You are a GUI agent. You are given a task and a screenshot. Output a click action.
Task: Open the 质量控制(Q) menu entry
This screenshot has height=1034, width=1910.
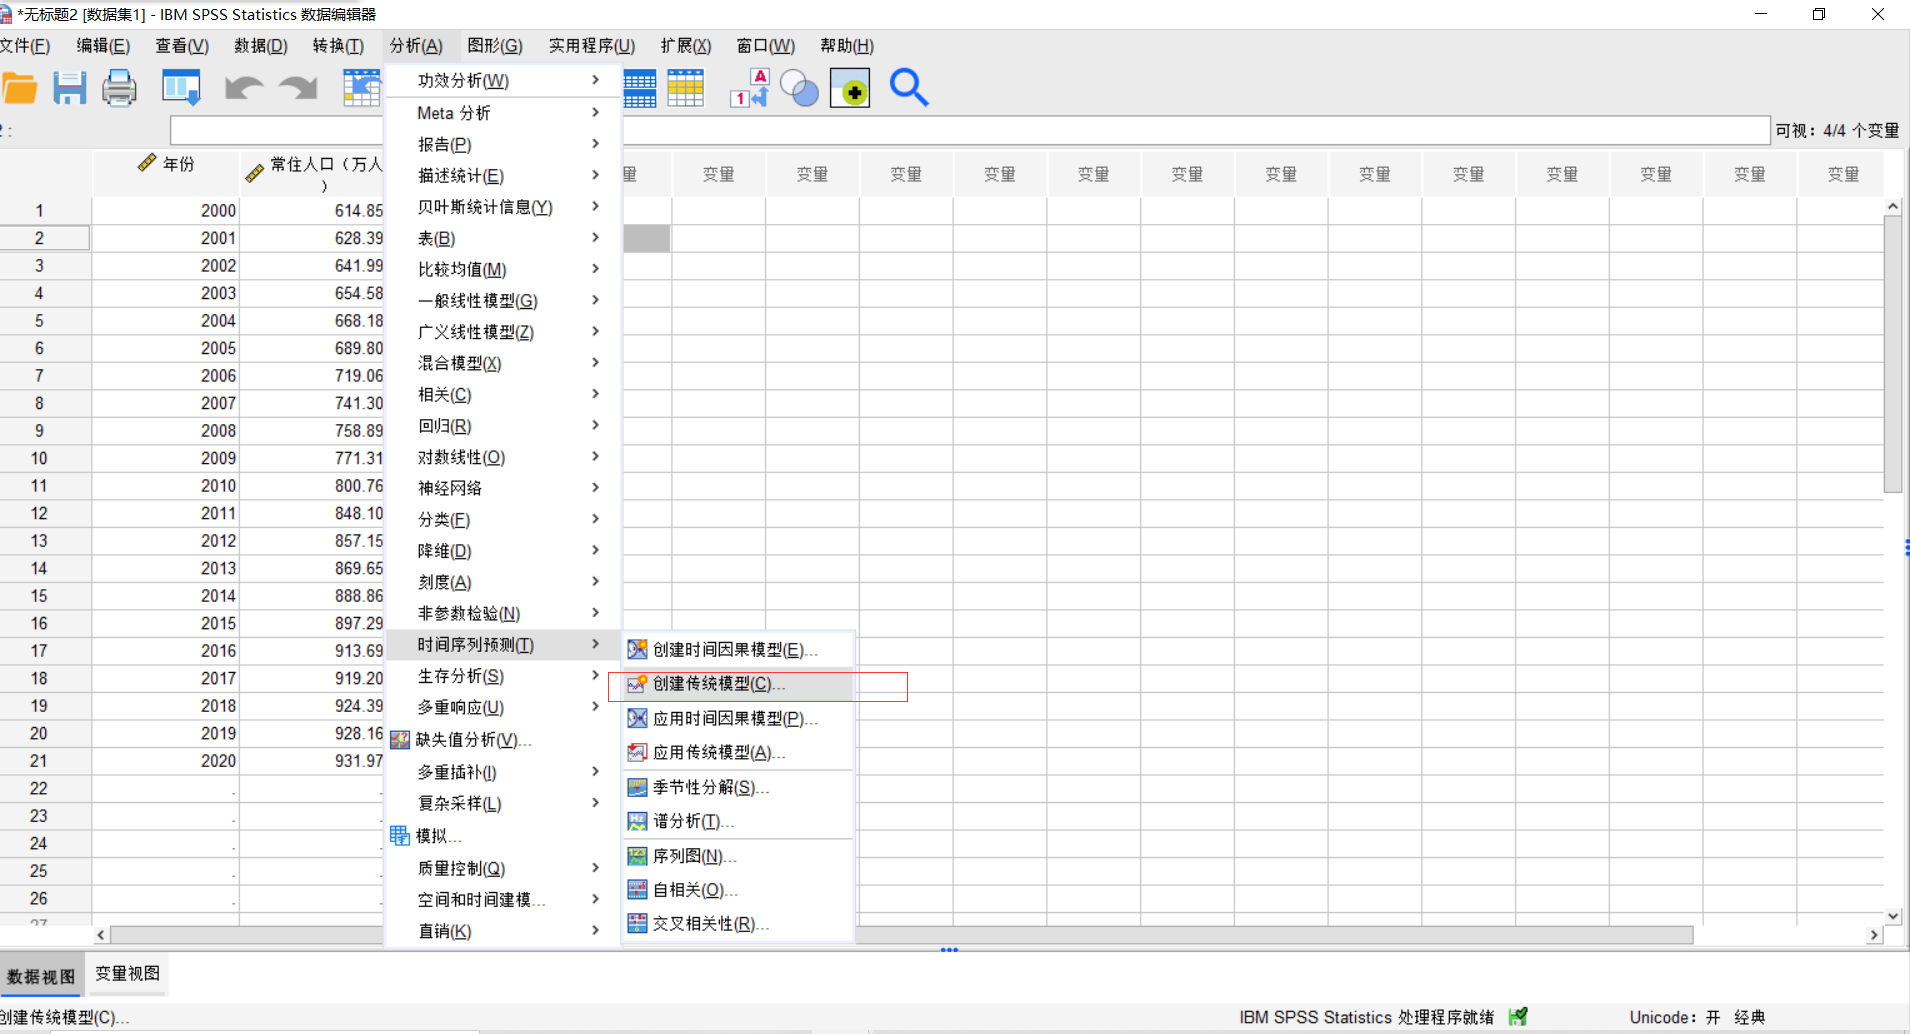tap(502, 869)
